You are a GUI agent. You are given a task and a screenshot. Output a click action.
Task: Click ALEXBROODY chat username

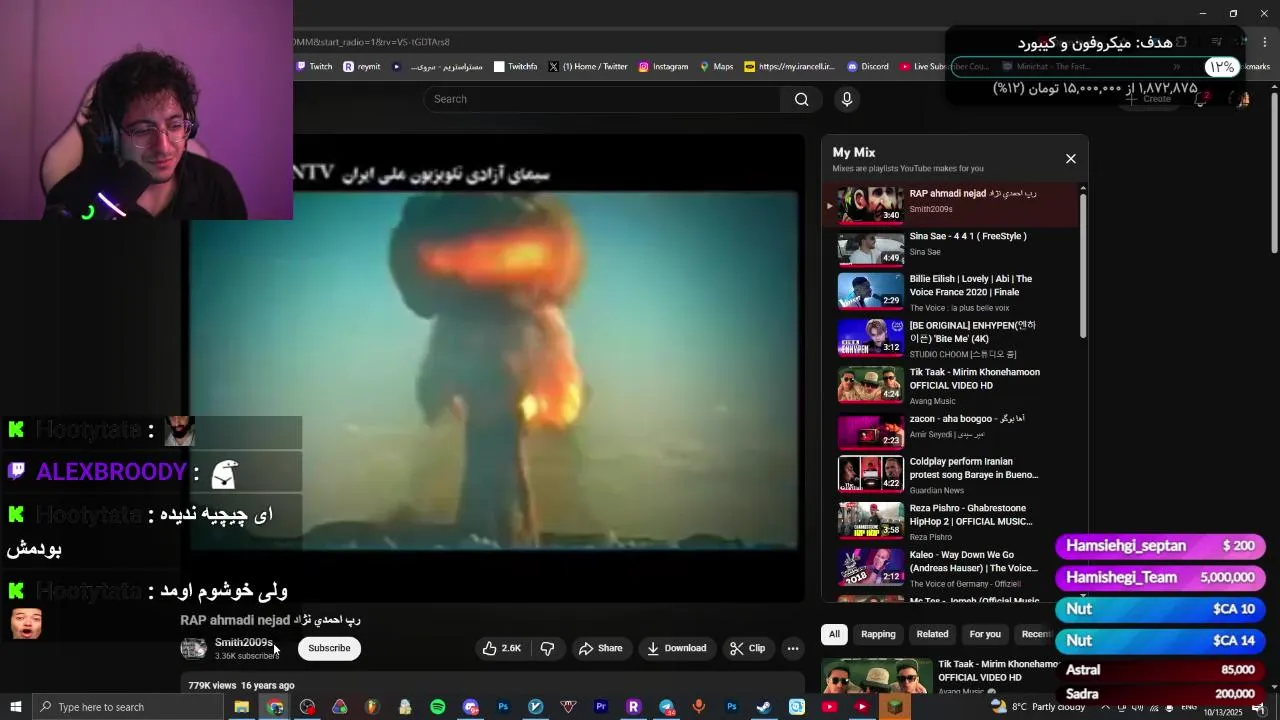click(111, 472)
